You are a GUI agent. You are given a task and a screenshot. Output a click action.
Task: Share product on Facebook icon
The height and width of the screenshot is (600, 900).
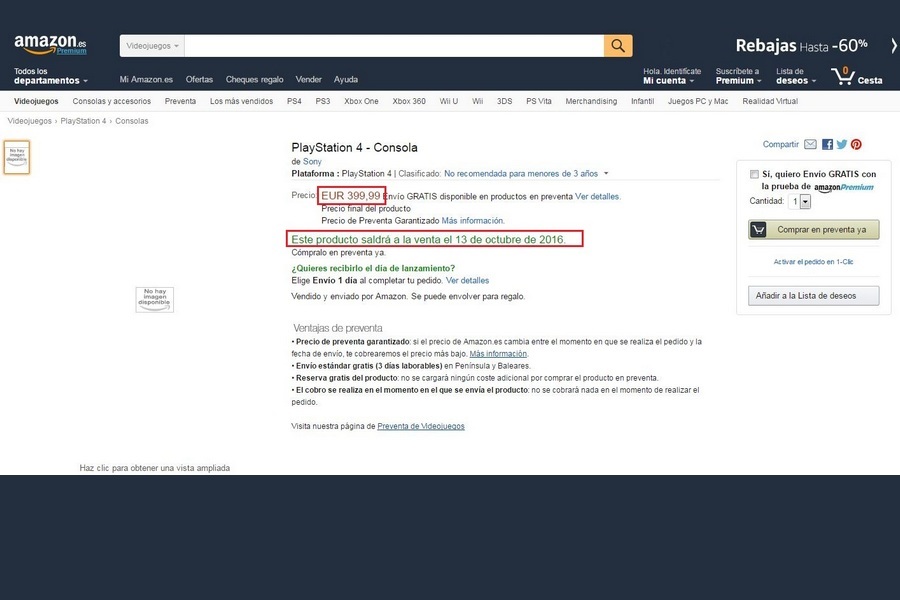pos(827,145)
